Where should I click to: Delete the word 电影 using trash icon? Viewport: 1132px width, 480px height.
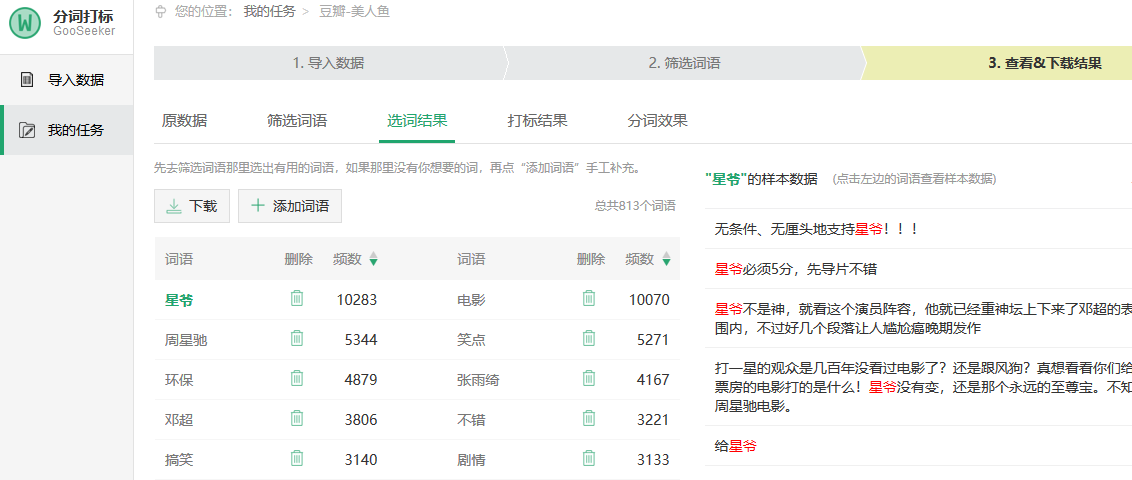(589, 298)
